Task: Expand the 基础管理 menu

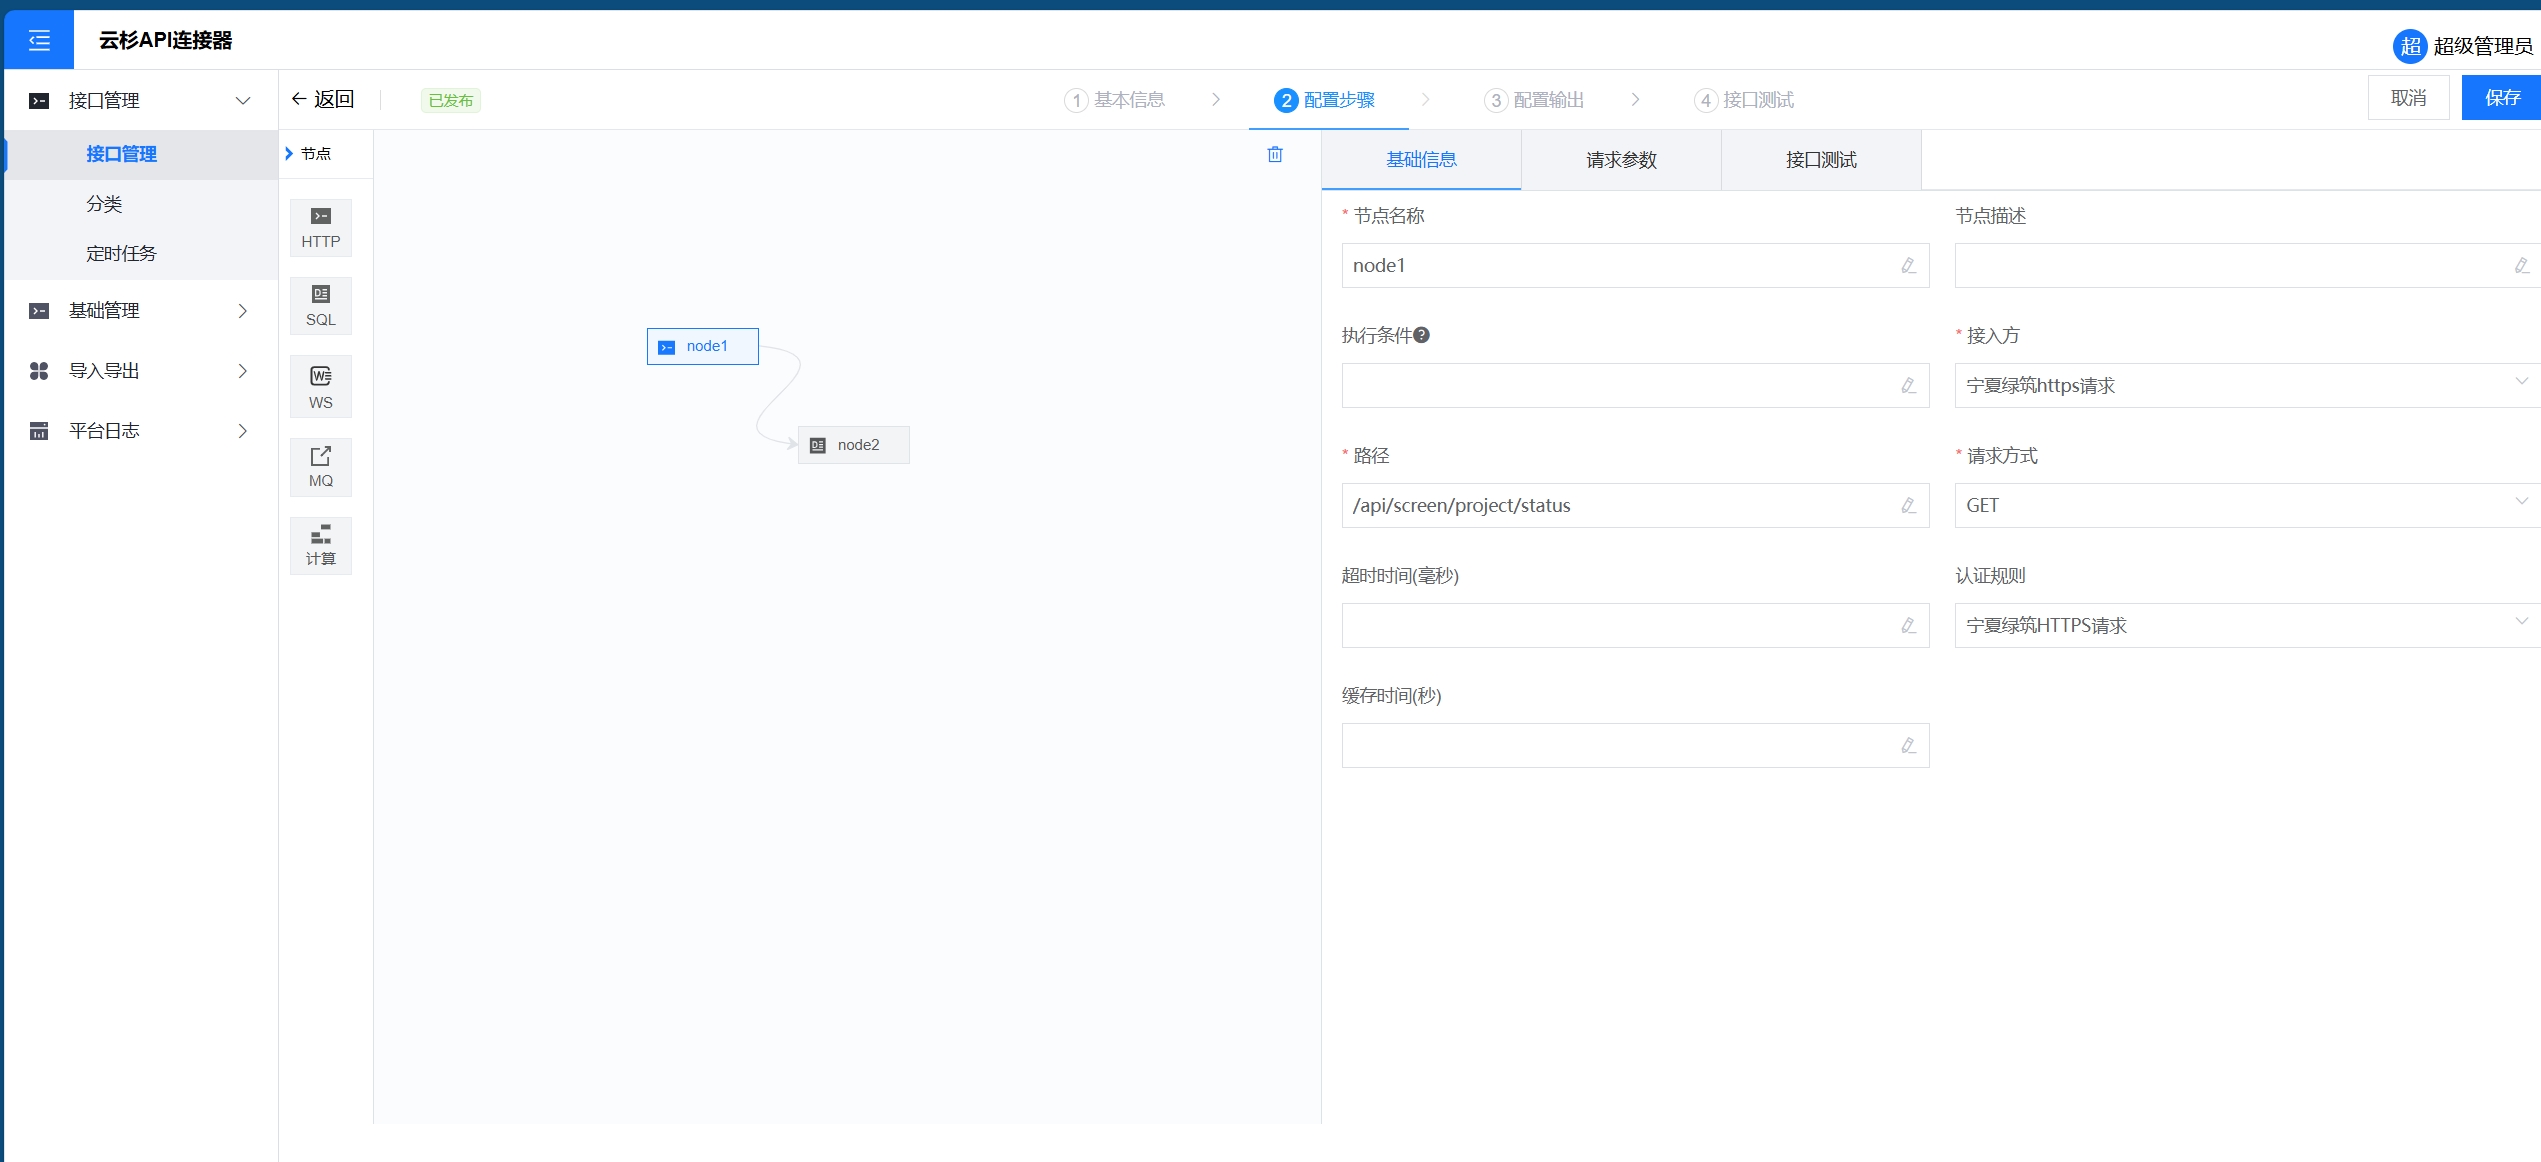Action: (242, 311)
